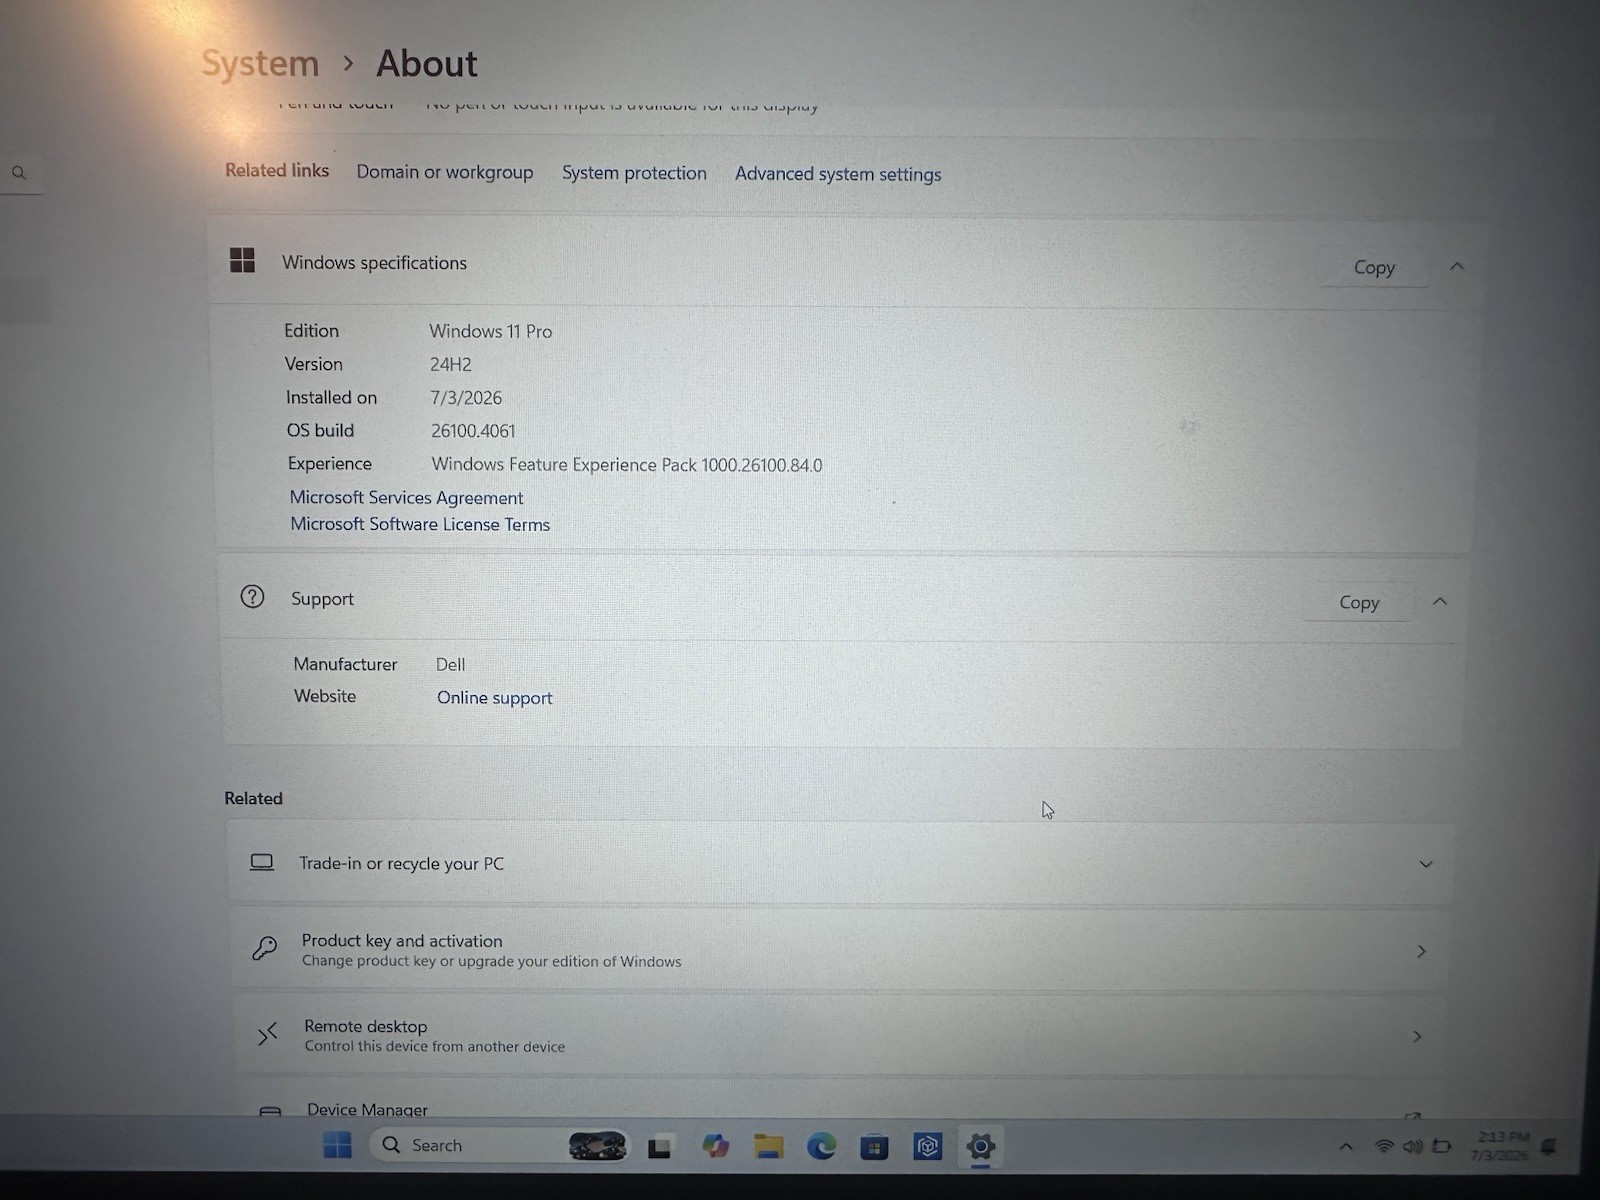Click the Windows specifications header
The height and width of the screenshot is (1200, 1600).
click(374, 263)
